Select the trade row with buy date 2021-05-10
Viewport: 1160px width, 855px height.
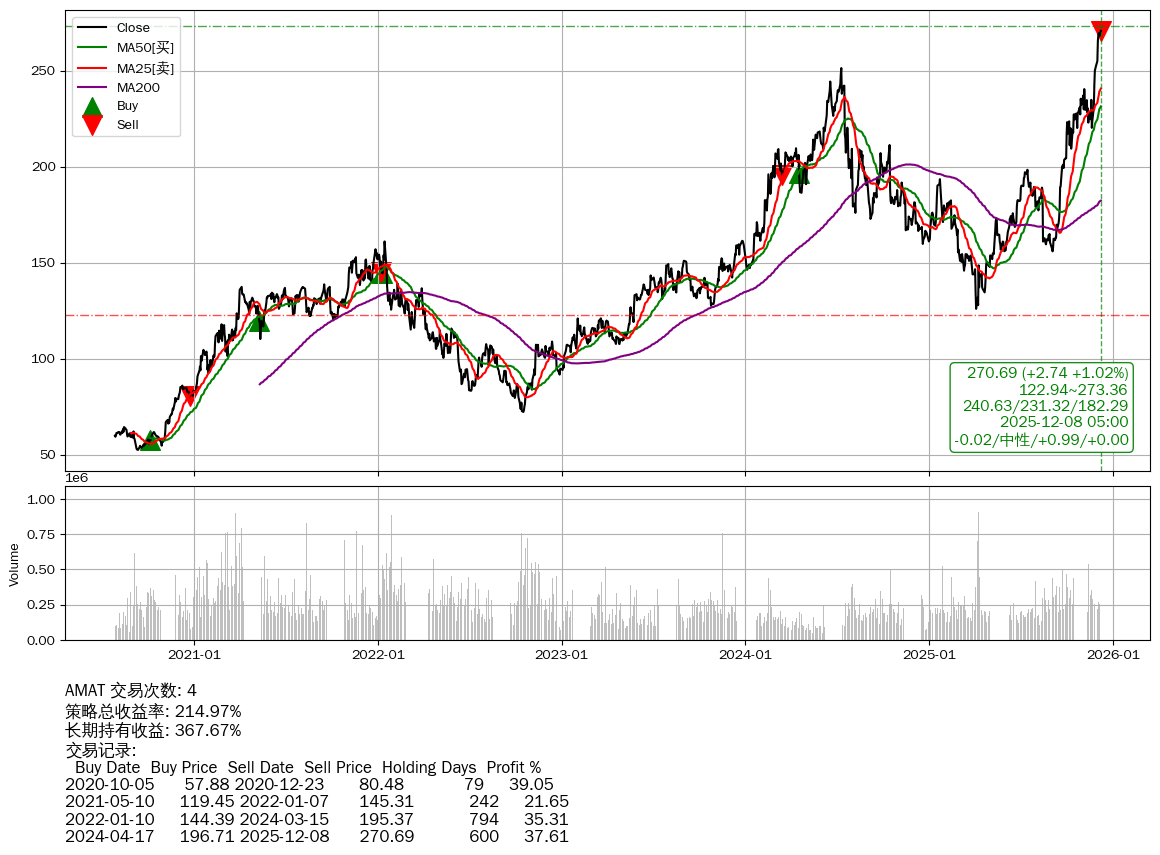pyautogui.click(x=316, y=801)
